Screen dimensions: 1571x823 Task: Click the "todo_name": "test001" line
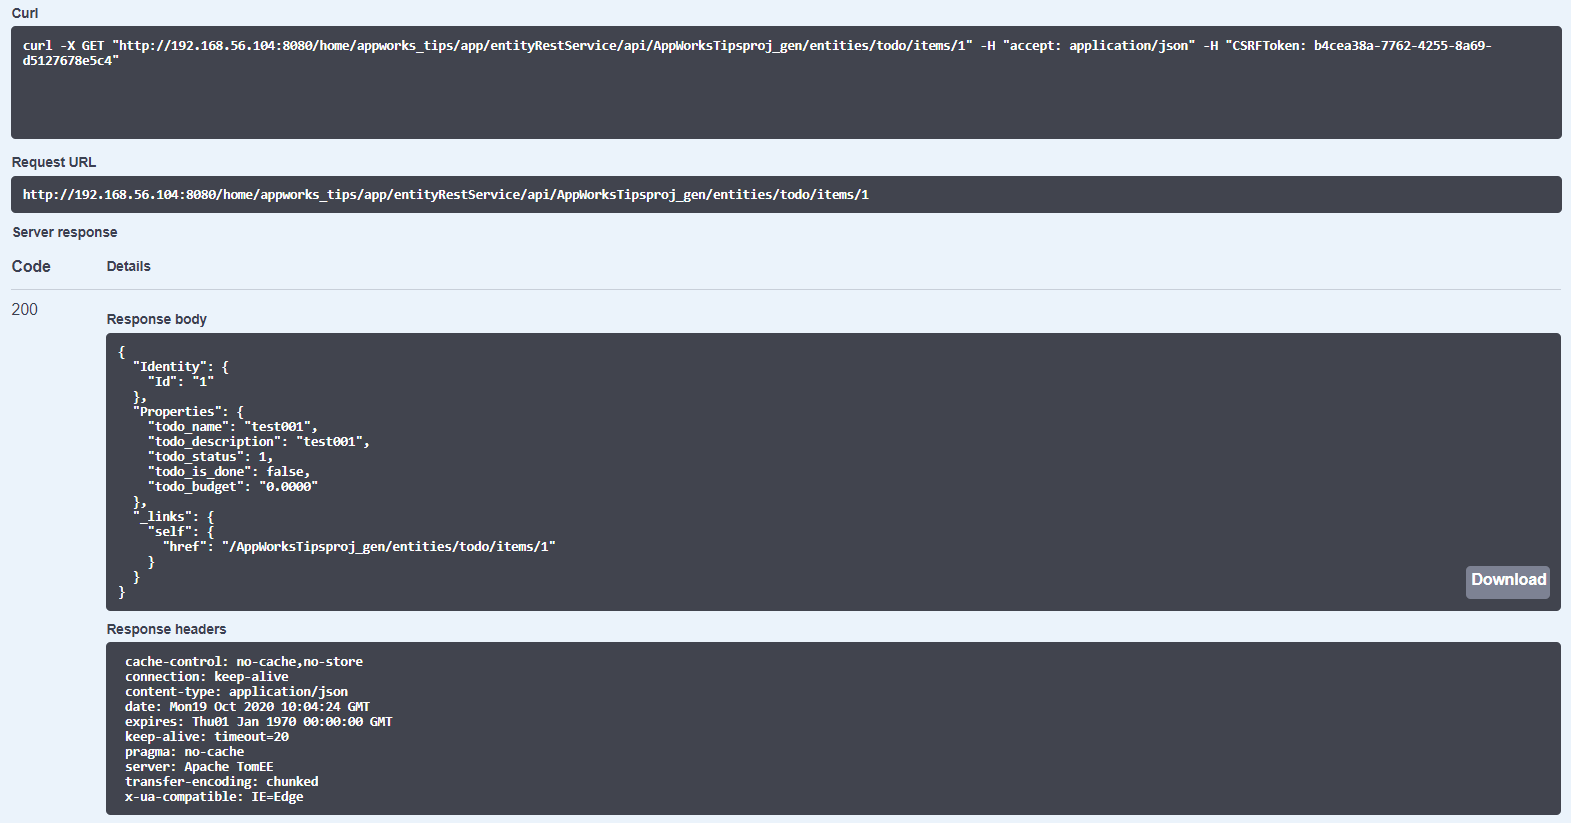point(233,427)
